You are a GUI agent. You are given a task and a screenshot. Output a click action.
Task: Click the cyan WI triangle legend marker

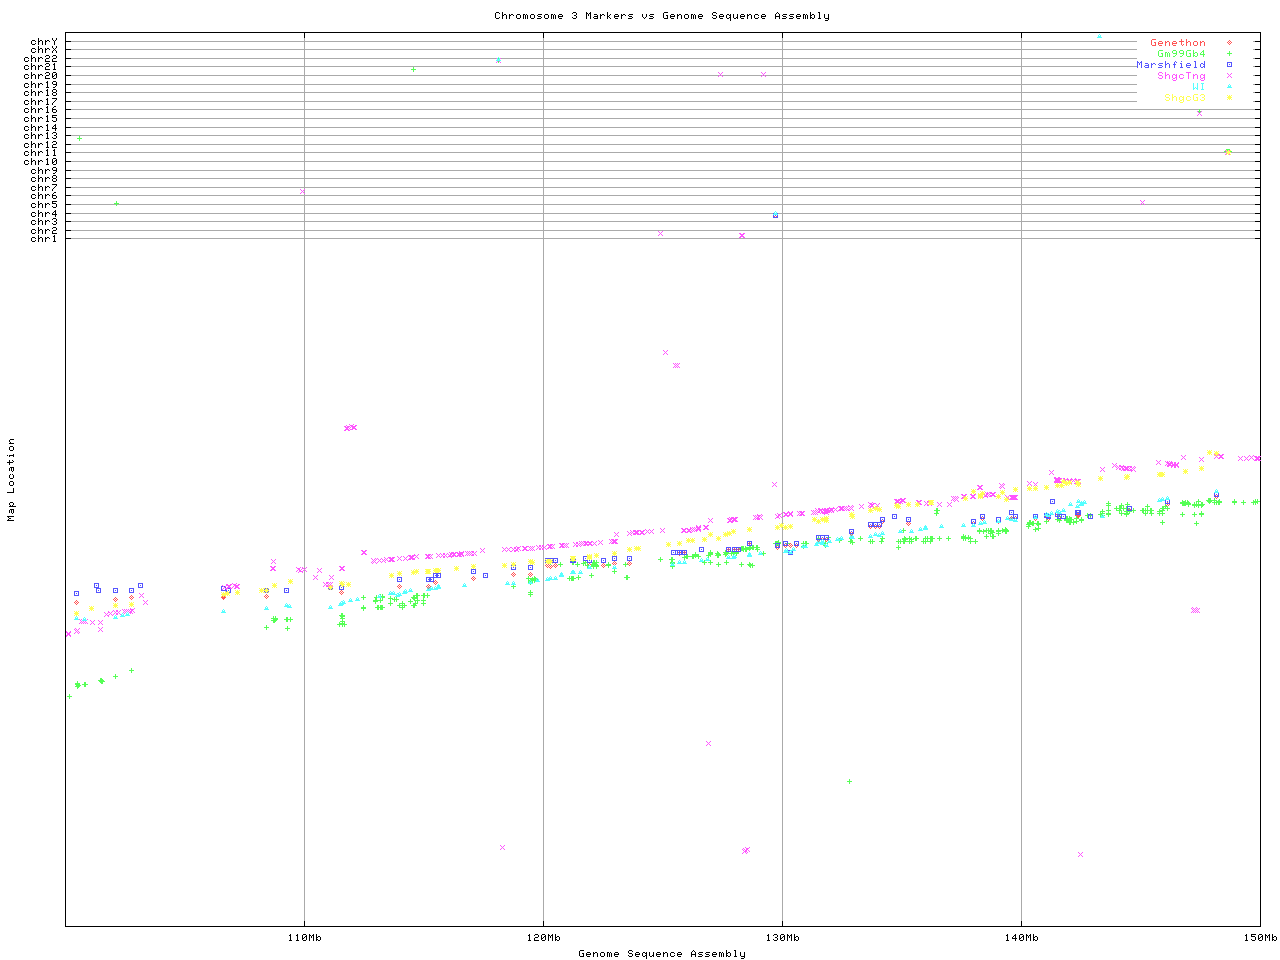tap(1228, 87)
